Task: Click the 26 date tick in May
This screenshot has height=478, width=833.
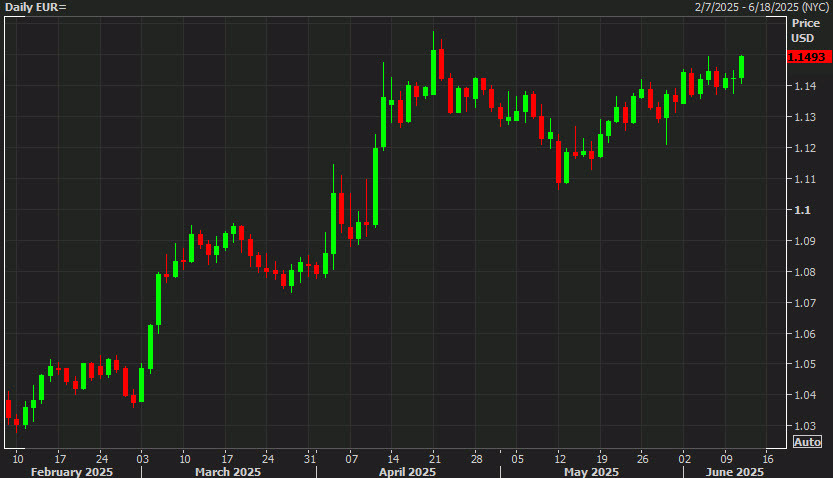Action: 643,459
